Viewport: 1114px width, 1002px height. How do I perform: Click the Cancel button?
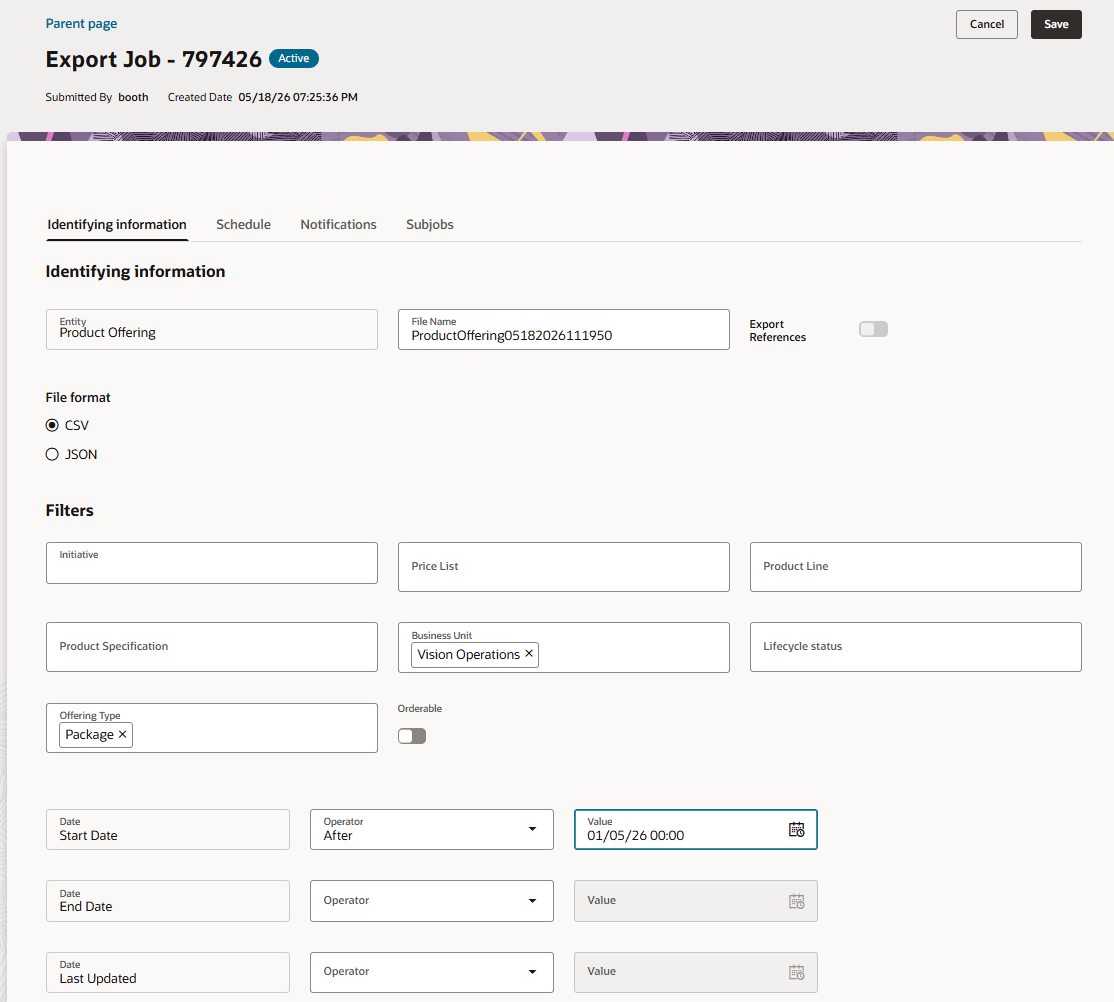(x=987, y=24)
